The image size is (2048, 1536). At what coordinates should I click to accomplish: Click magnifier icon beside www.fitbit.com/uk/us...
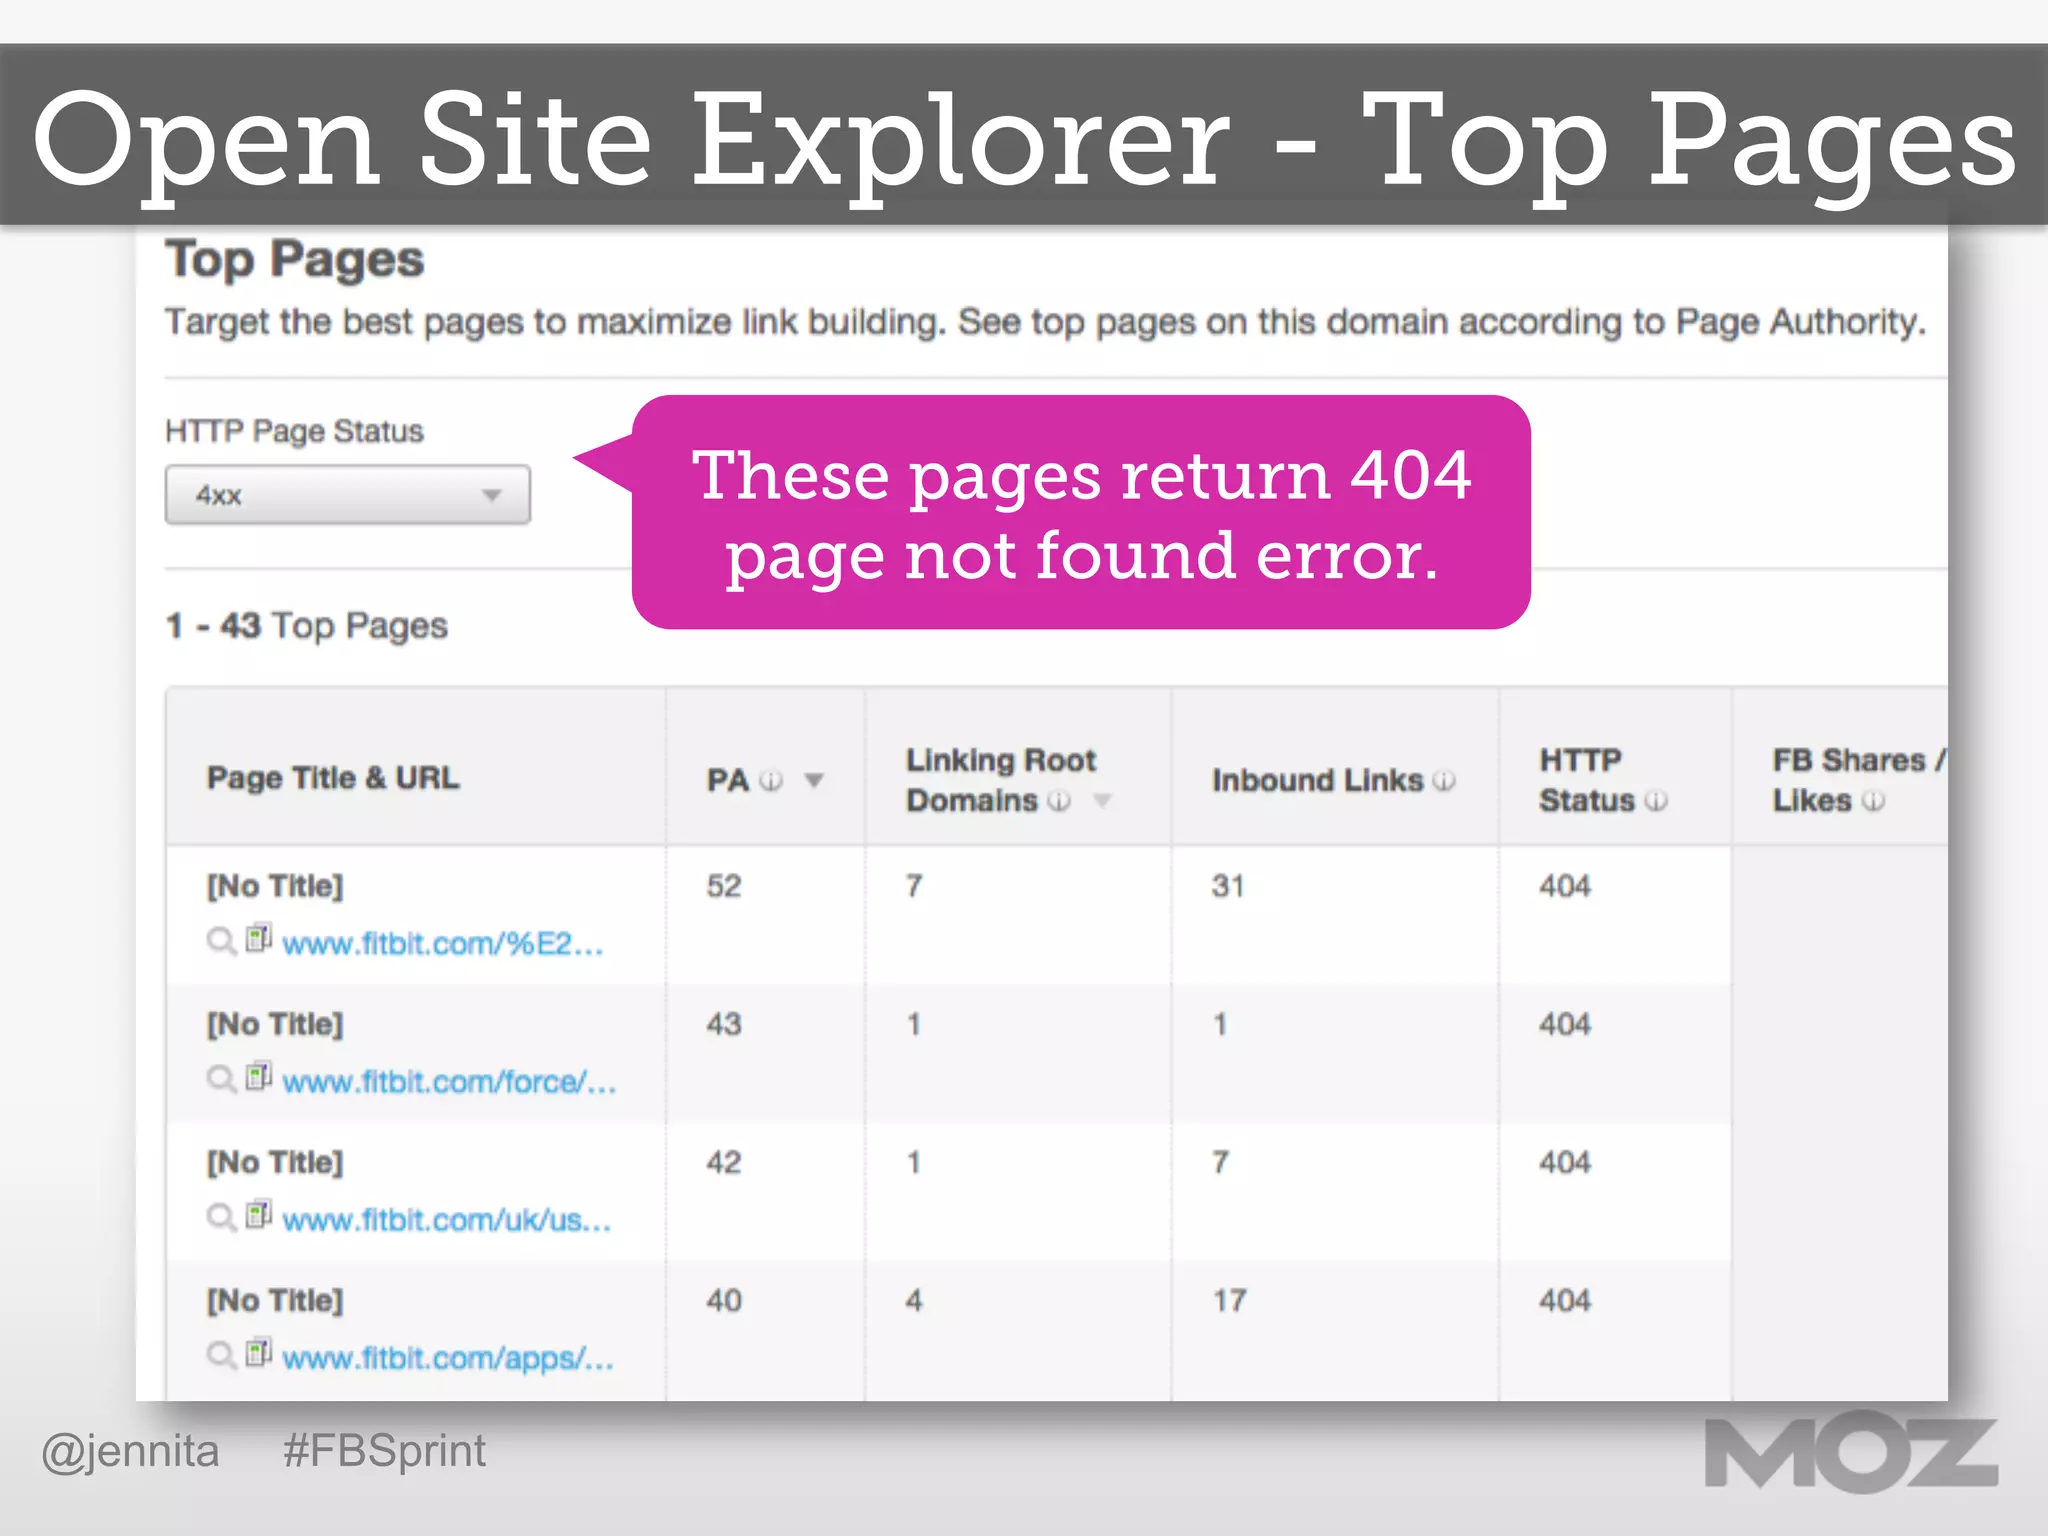[221, 1217]
